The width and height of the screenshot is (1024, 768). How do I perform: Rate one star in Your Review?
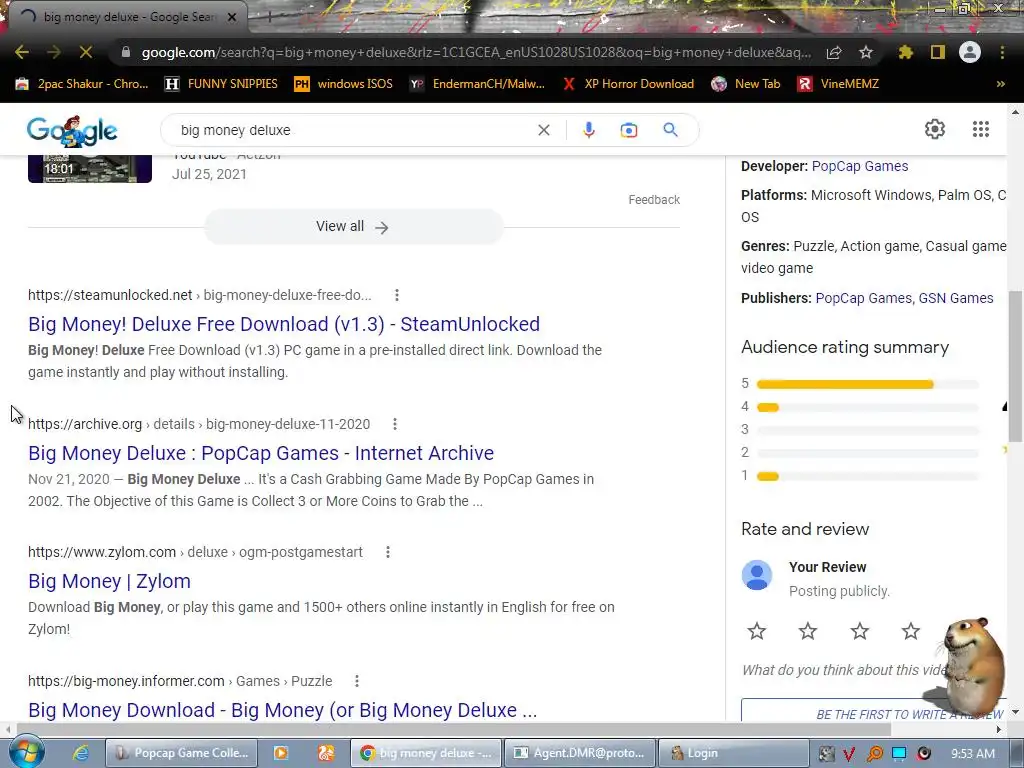click(757, 631)
